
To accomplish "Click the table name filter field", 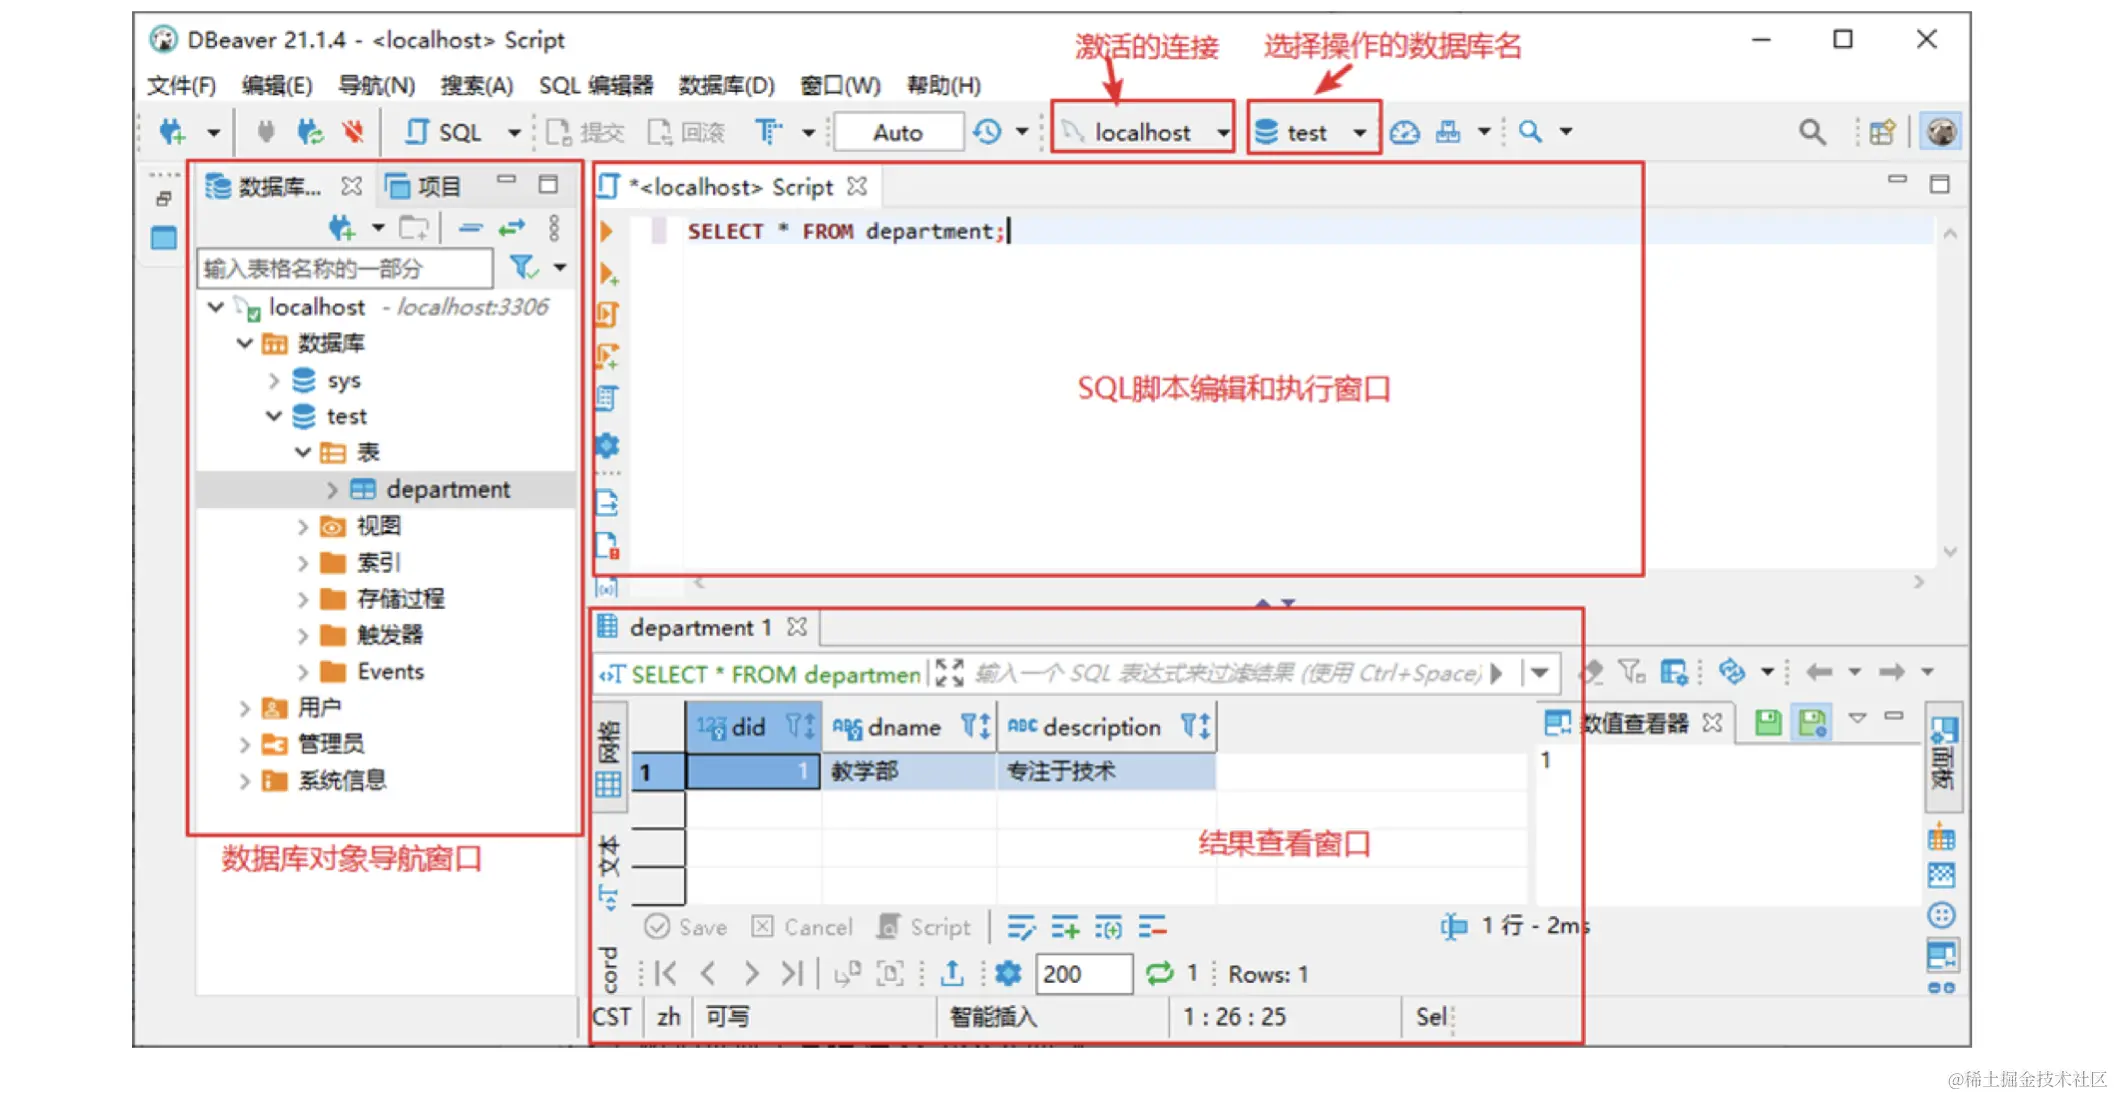I will pyautogui.click(x=345, y=268).
